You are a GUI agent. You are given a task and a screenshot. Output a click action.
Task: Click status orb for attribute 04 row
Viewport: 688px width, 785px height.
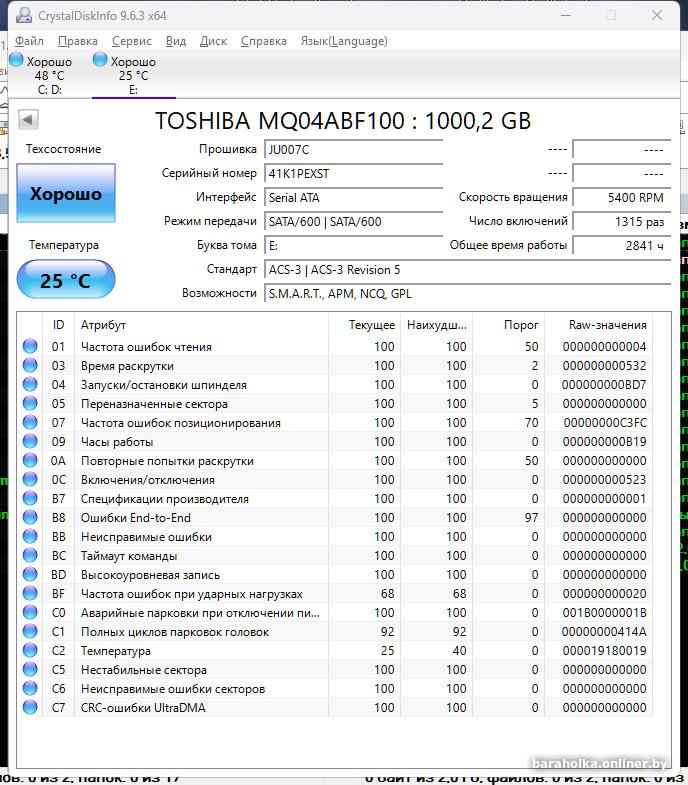(x=30, y=384)
